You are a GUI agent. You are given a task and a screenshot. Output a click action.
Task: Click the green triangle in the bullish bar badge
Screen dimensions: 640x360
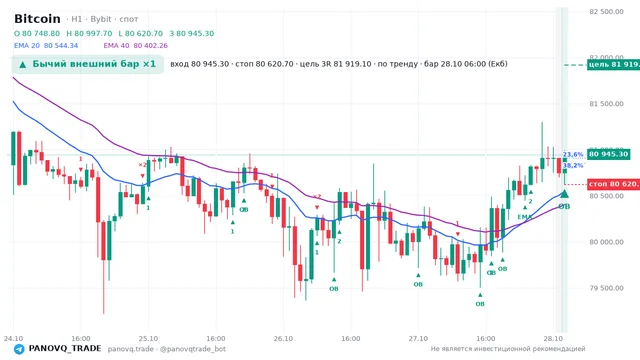pyautogui.click(x=23, y=64)
